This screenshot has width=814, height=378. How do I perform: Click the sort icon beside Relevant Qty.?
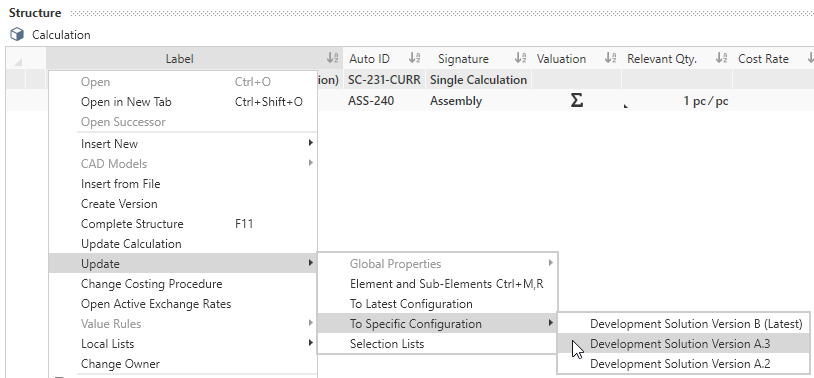[722, 58]
